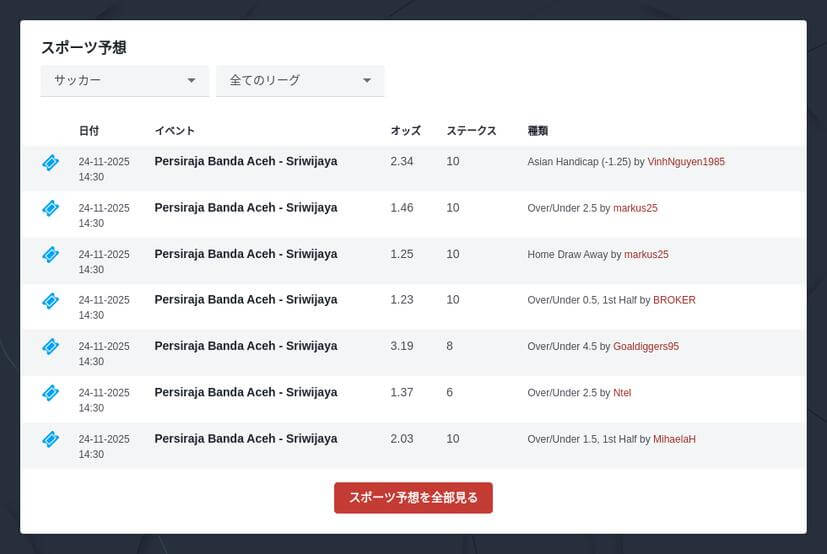Go to Goaldiggers95's profile

(646, 346)
